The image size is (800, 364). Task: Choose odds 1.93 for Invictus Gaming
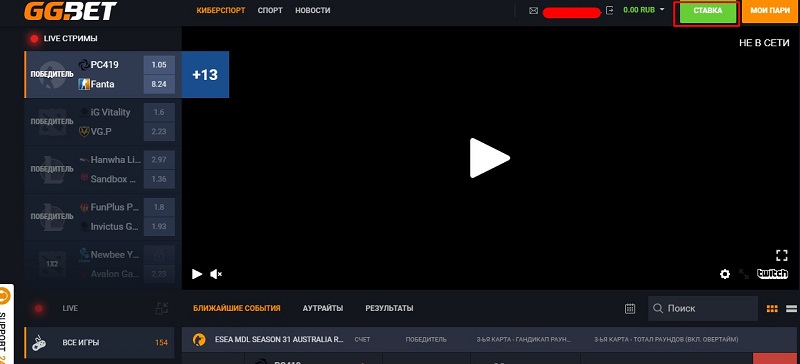[x=159, y=227]
